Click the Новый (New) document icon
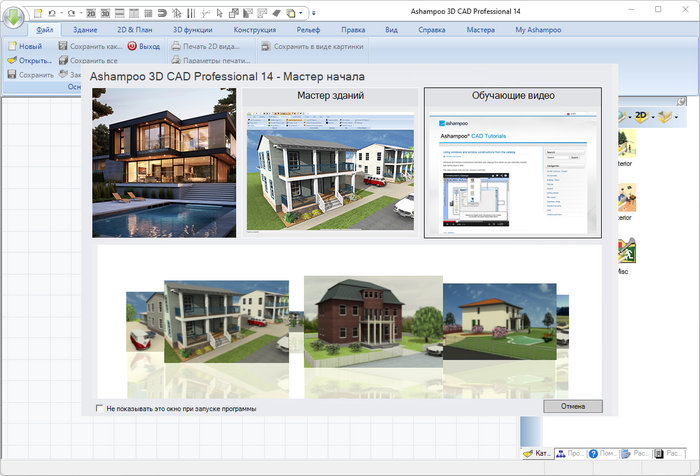Screen dimensions: 700x476 tap(12, 47)
